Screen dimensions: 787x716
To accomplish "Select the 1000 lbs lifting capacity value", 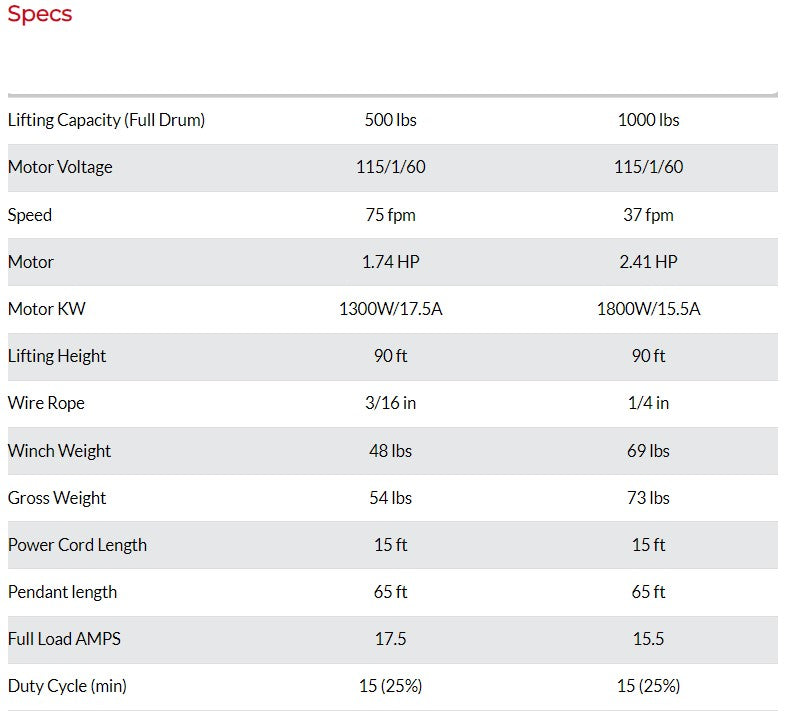I will point(649,120).
